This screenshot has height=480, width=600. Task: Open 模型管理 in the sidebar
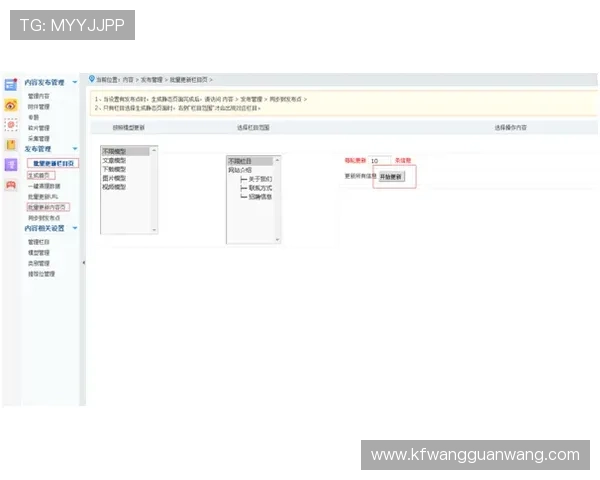point(39,253)
